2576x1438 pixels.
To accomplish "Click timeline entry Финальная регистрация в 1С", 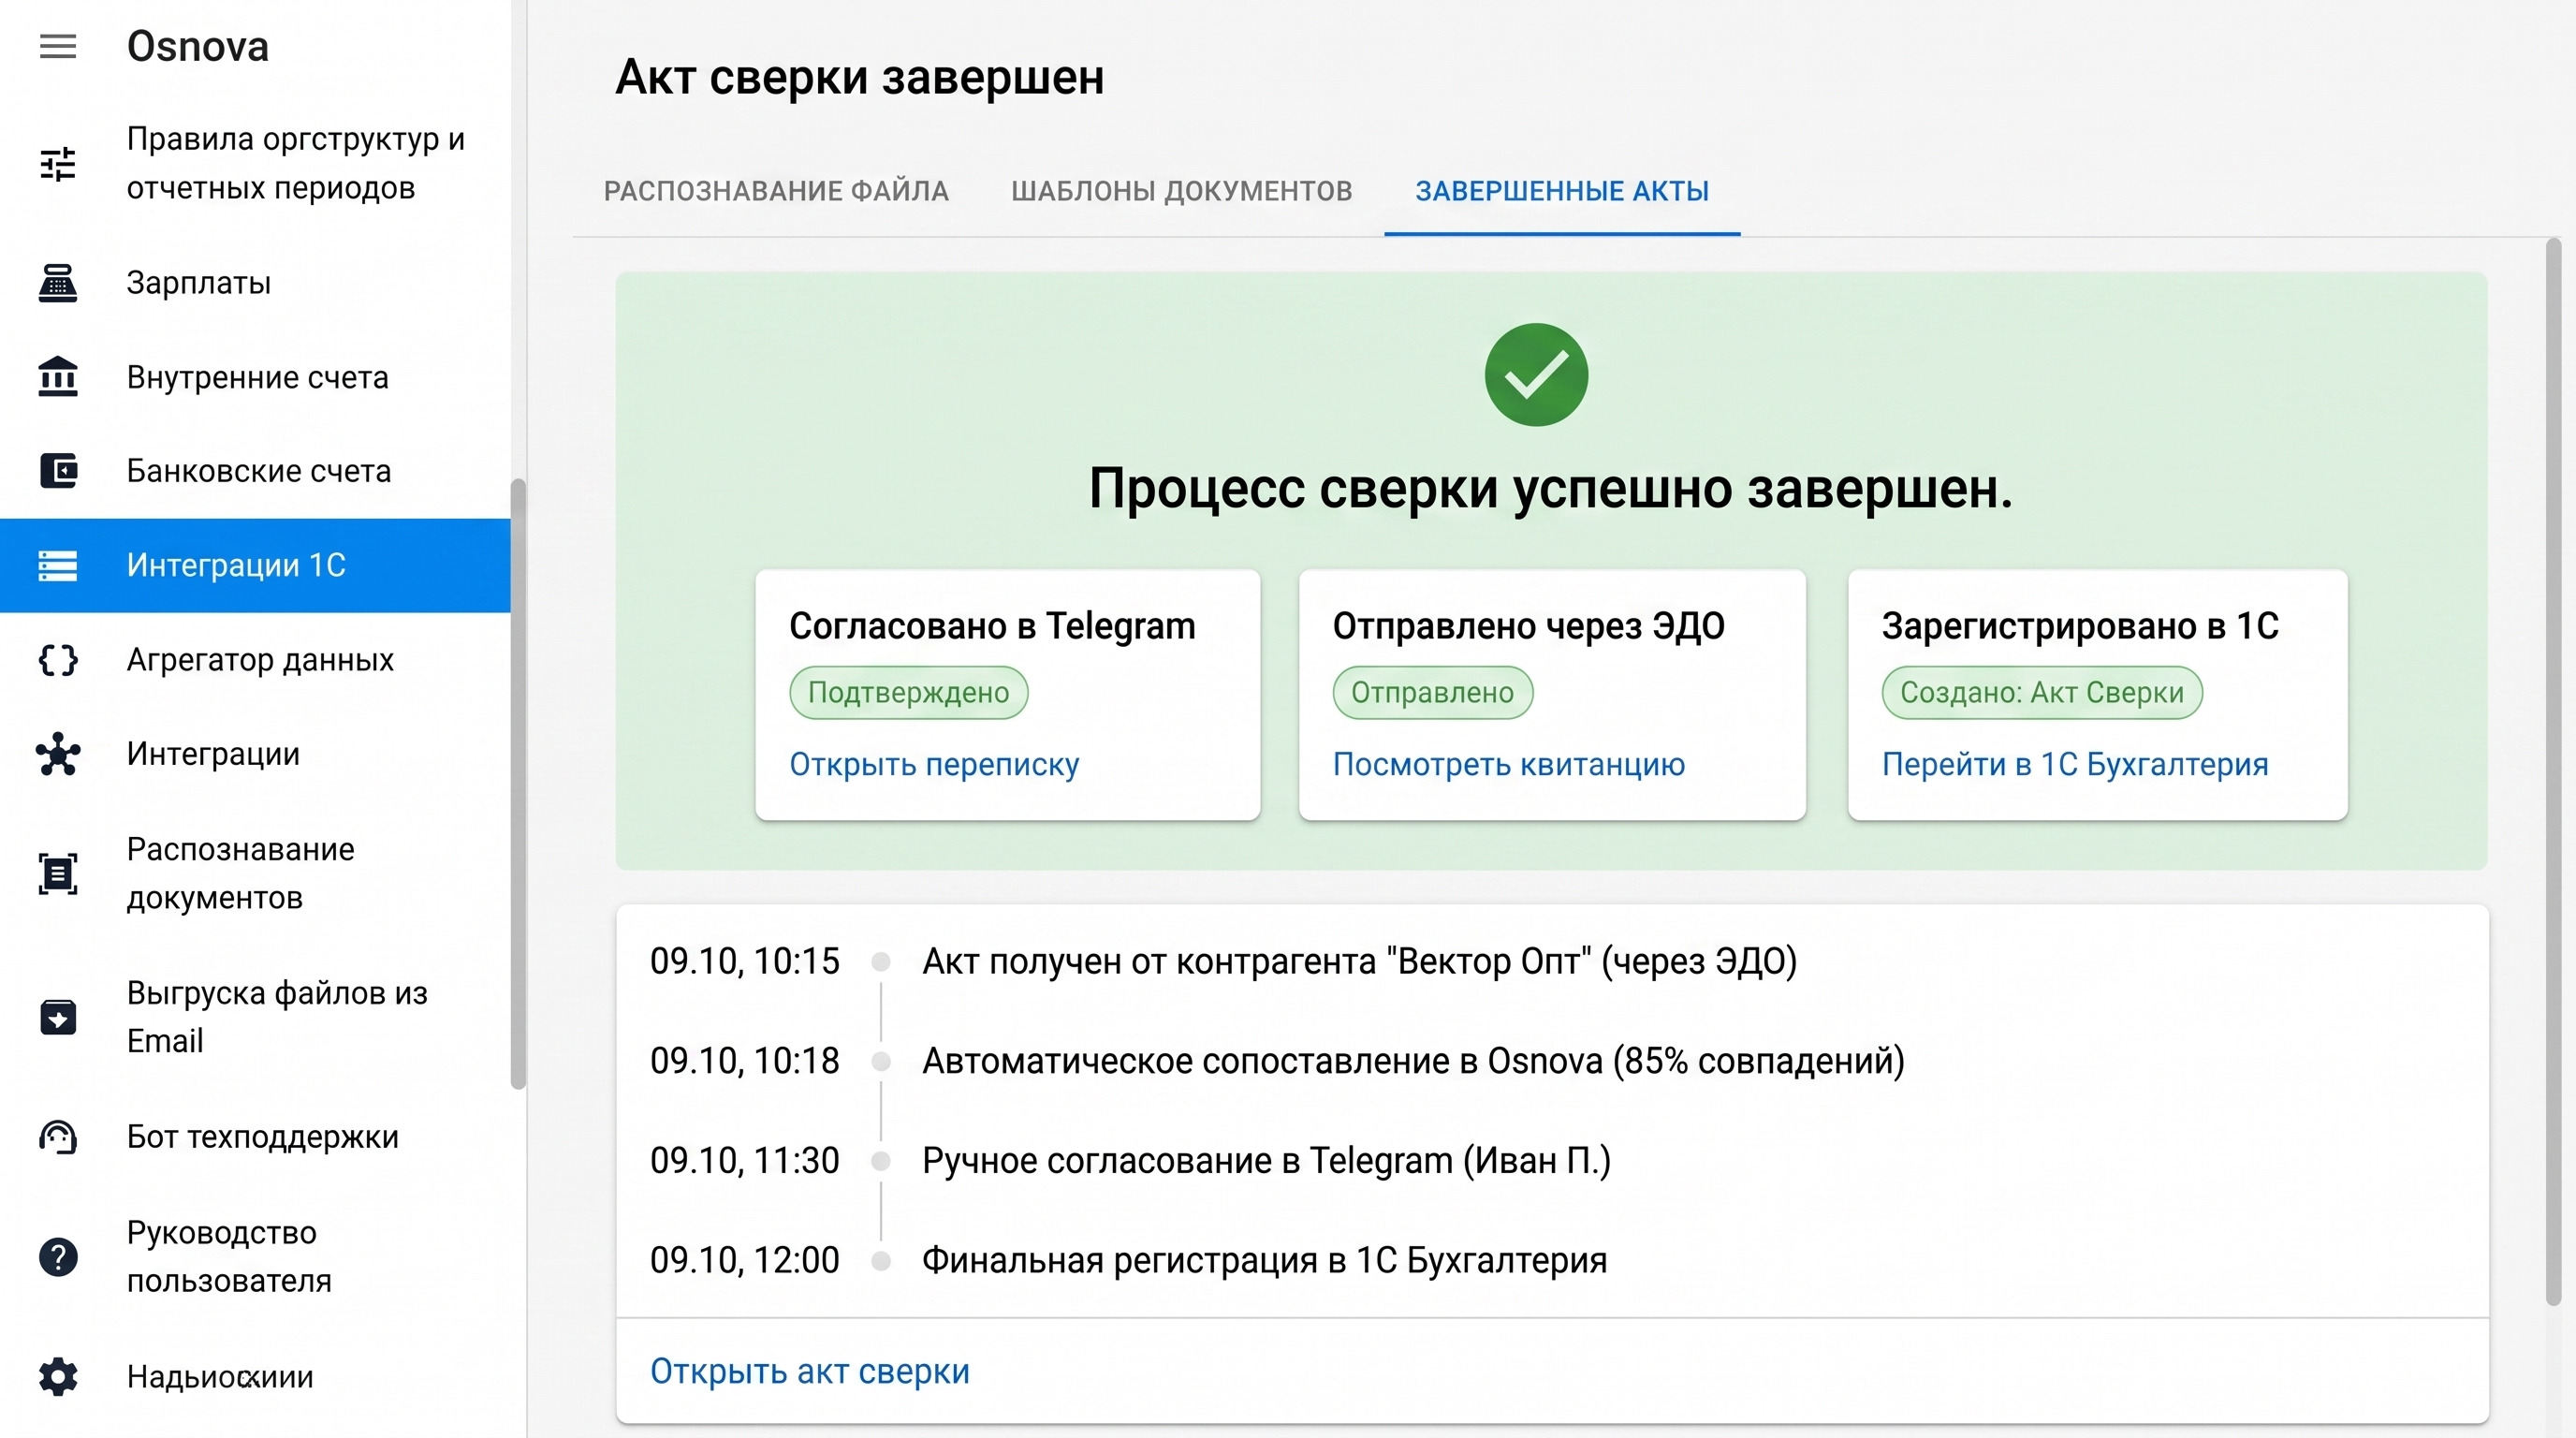I will pos(1264,1260).
